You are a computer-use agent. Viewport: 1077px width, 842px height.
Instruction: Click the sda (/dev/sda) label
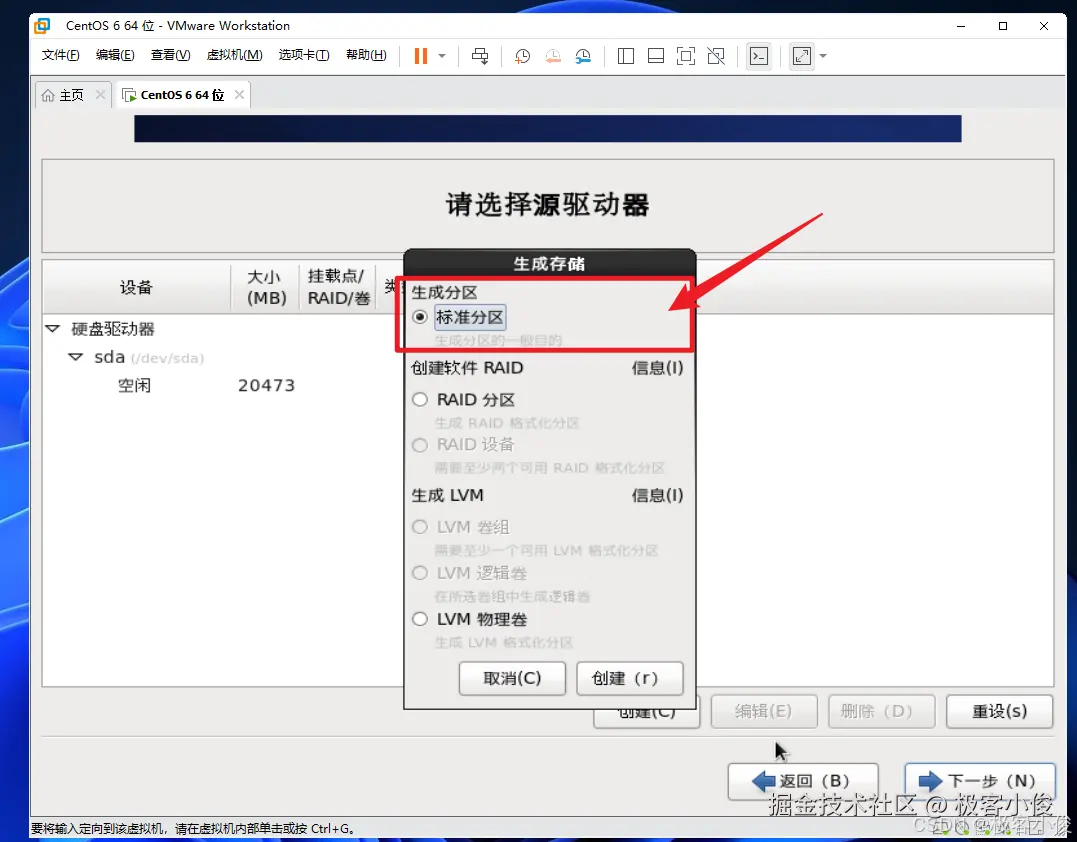149,357
